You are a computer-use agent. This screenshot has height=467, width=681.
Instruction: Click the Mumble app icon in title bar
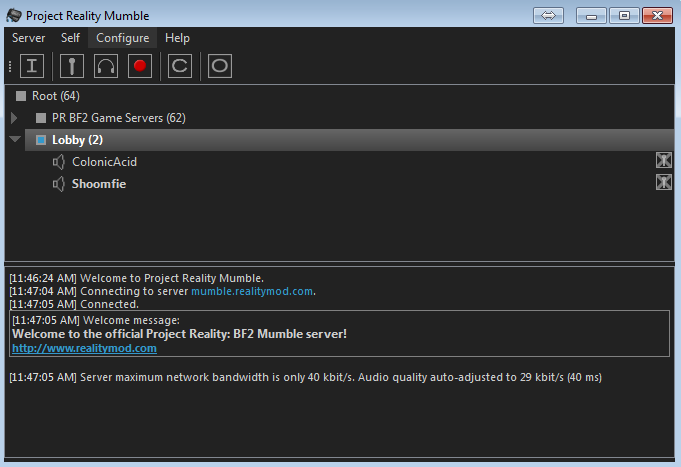pyautogui.click(x=14, y=16)
